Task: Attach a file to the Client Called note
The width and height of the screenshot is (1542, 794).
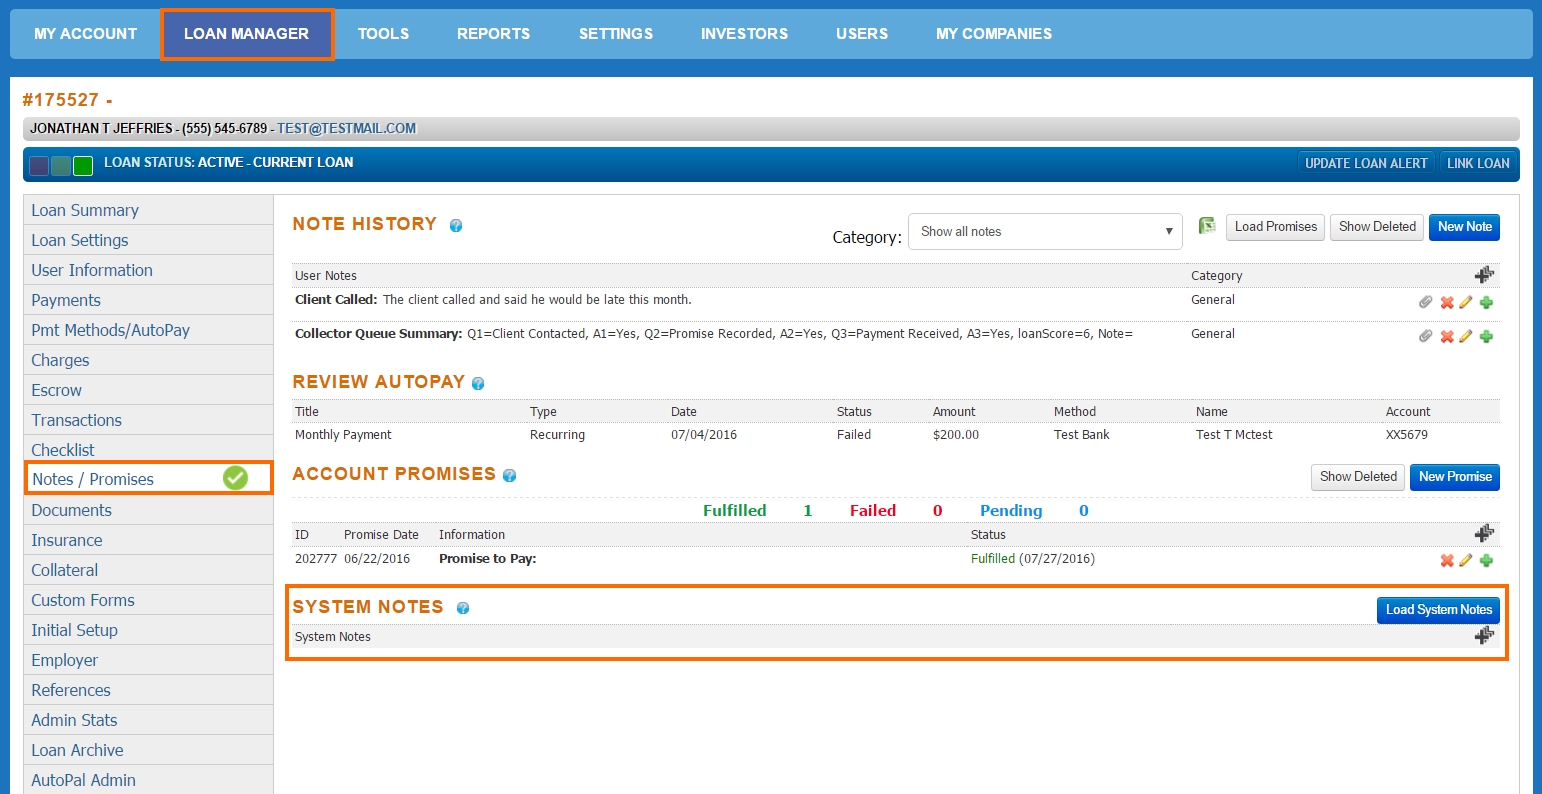Action: 1426,303
